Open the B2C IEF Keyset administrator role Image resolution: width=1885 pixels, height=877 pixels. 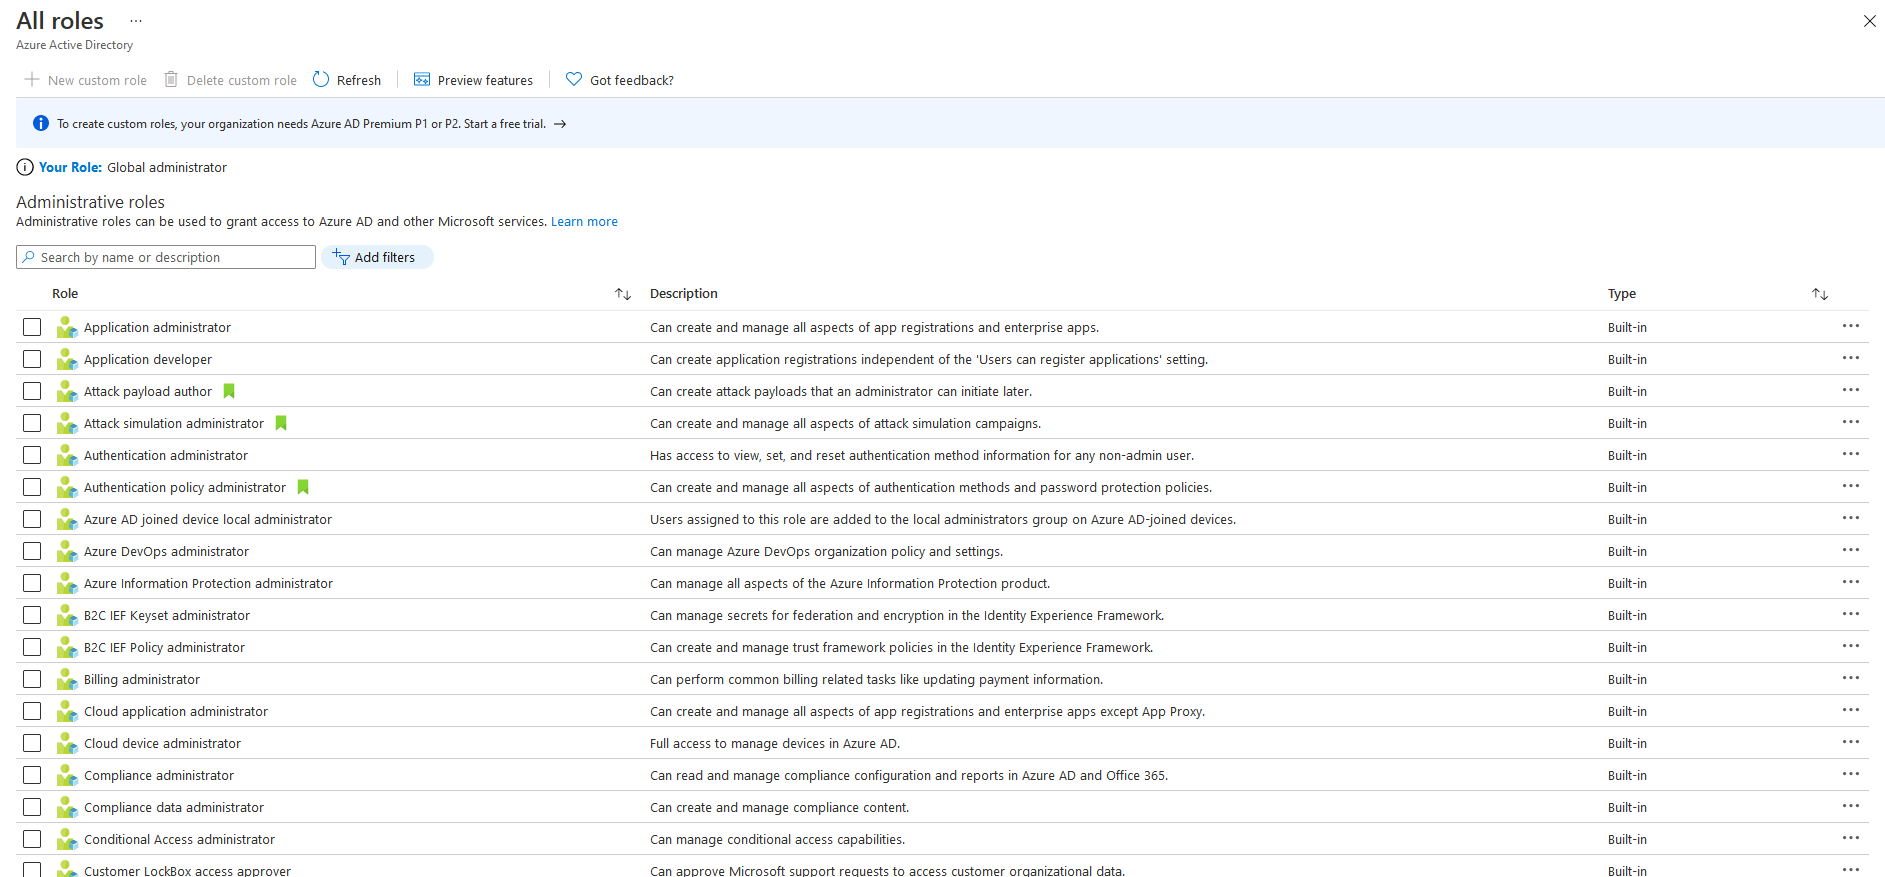[167, 615]
